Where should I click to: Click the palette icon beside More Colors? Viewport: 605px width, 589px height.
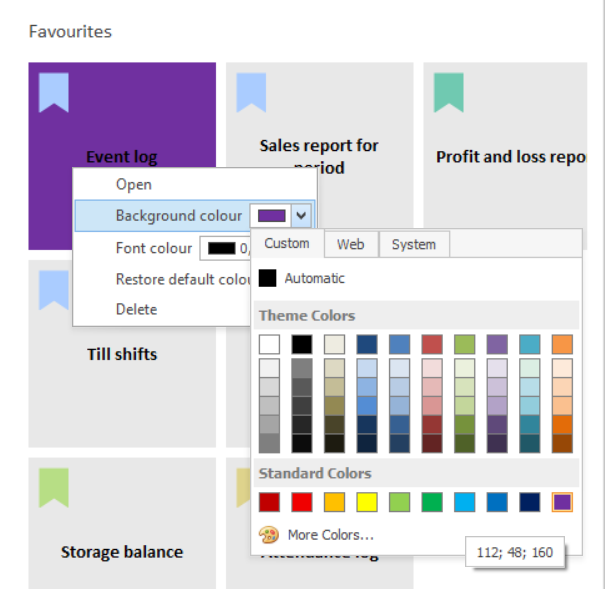(268, 535)
